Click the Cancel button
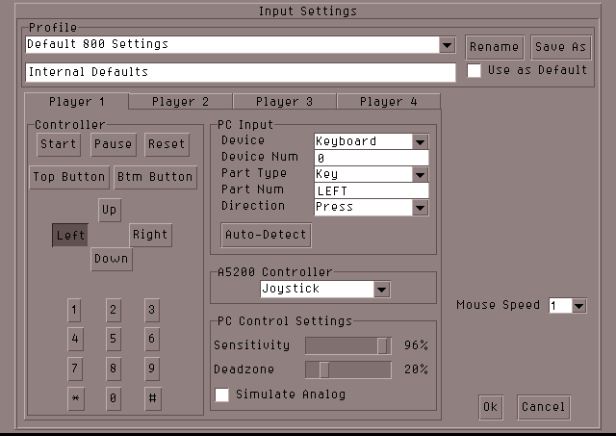This screenshot has width=616, height=436. click(544, 407)
